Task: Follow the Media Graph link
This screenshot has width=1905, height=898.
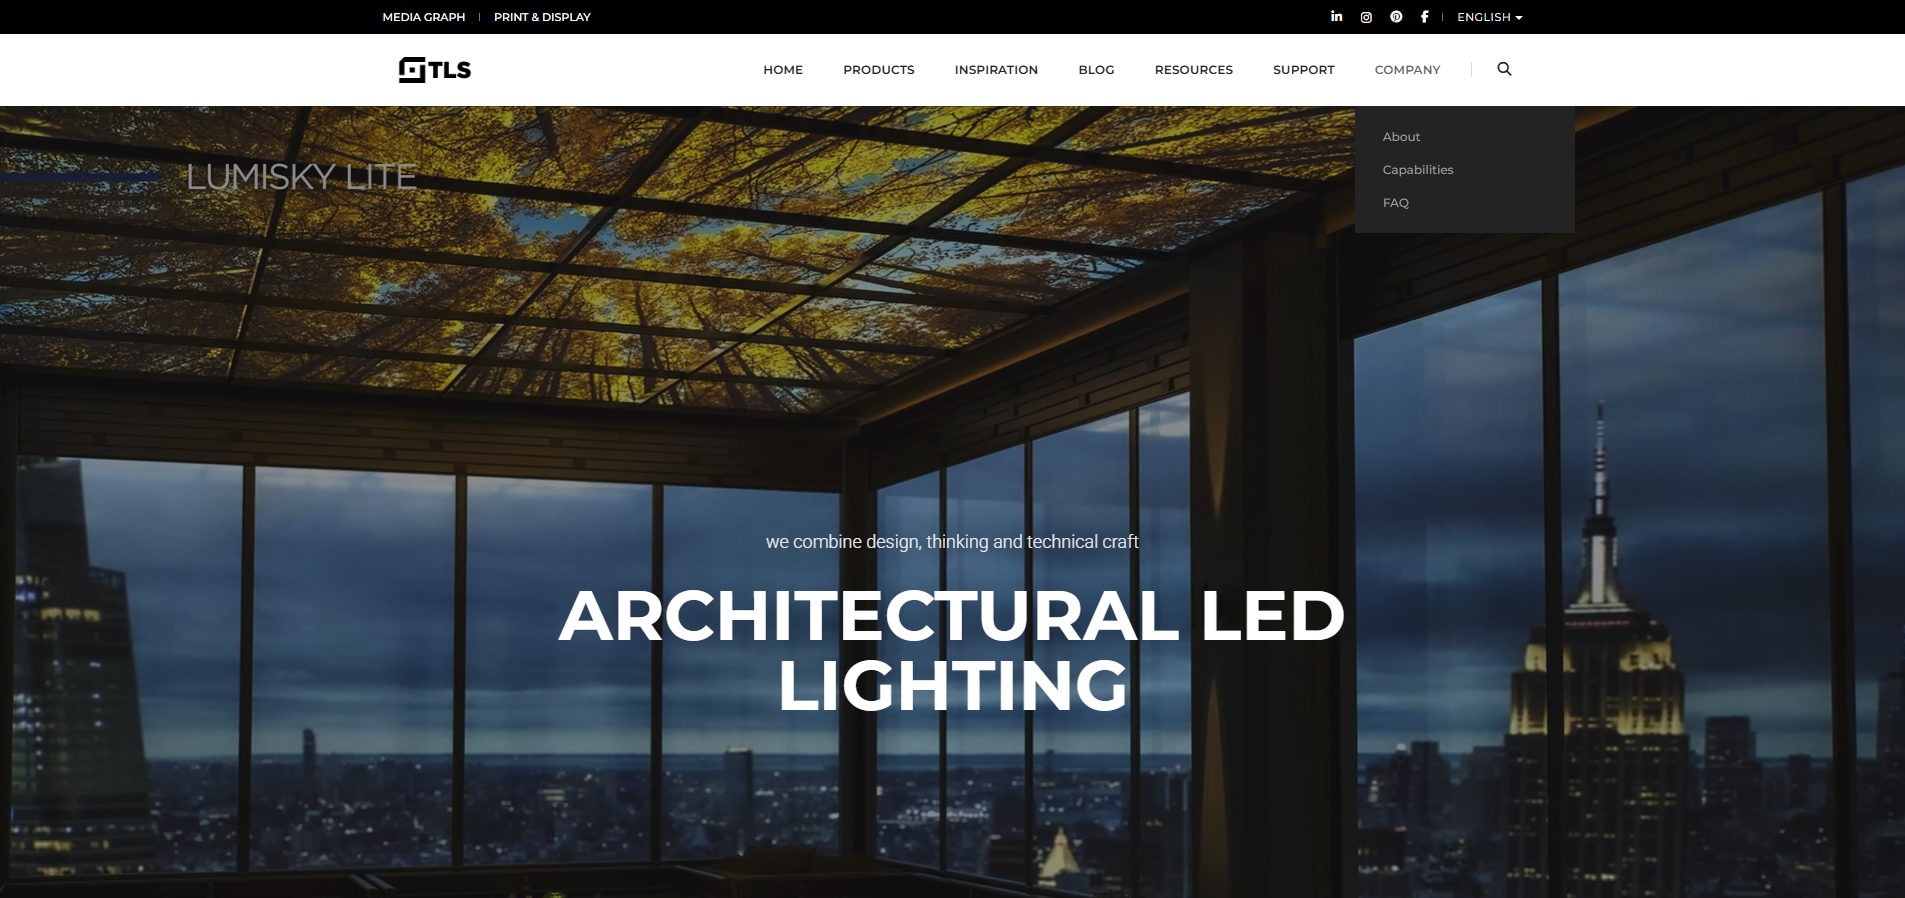Action: (x=423, y=17)
